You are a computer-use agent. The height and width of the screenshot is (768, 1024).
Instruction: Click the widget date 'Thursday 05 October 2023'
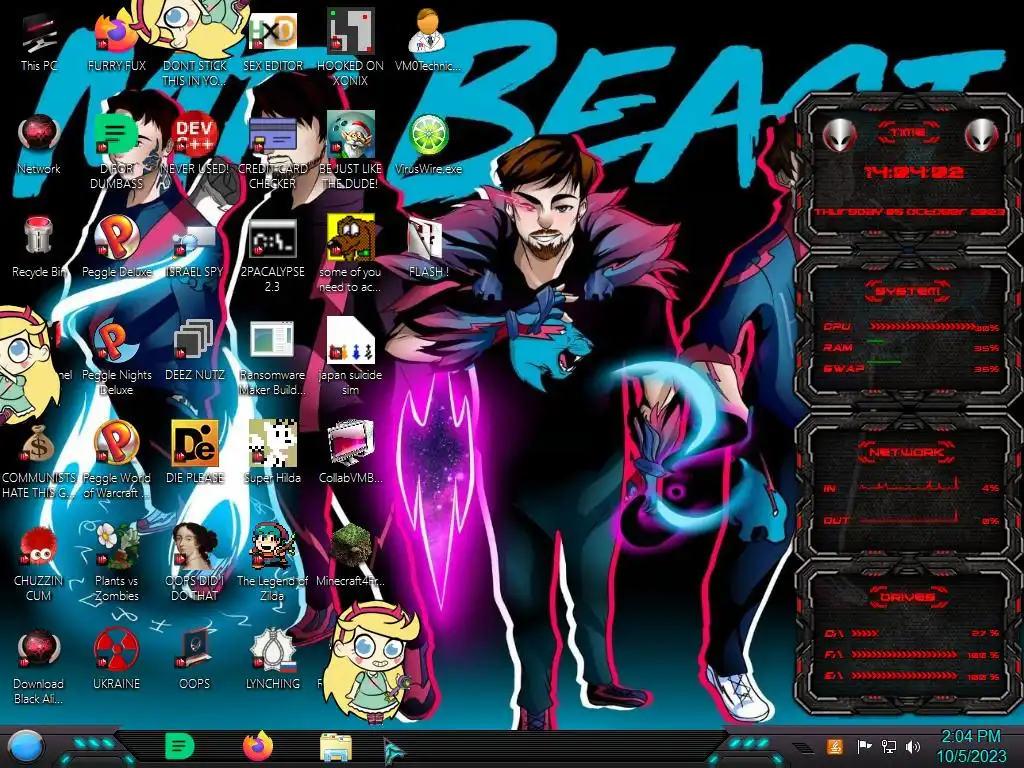[x=909, y=212]
